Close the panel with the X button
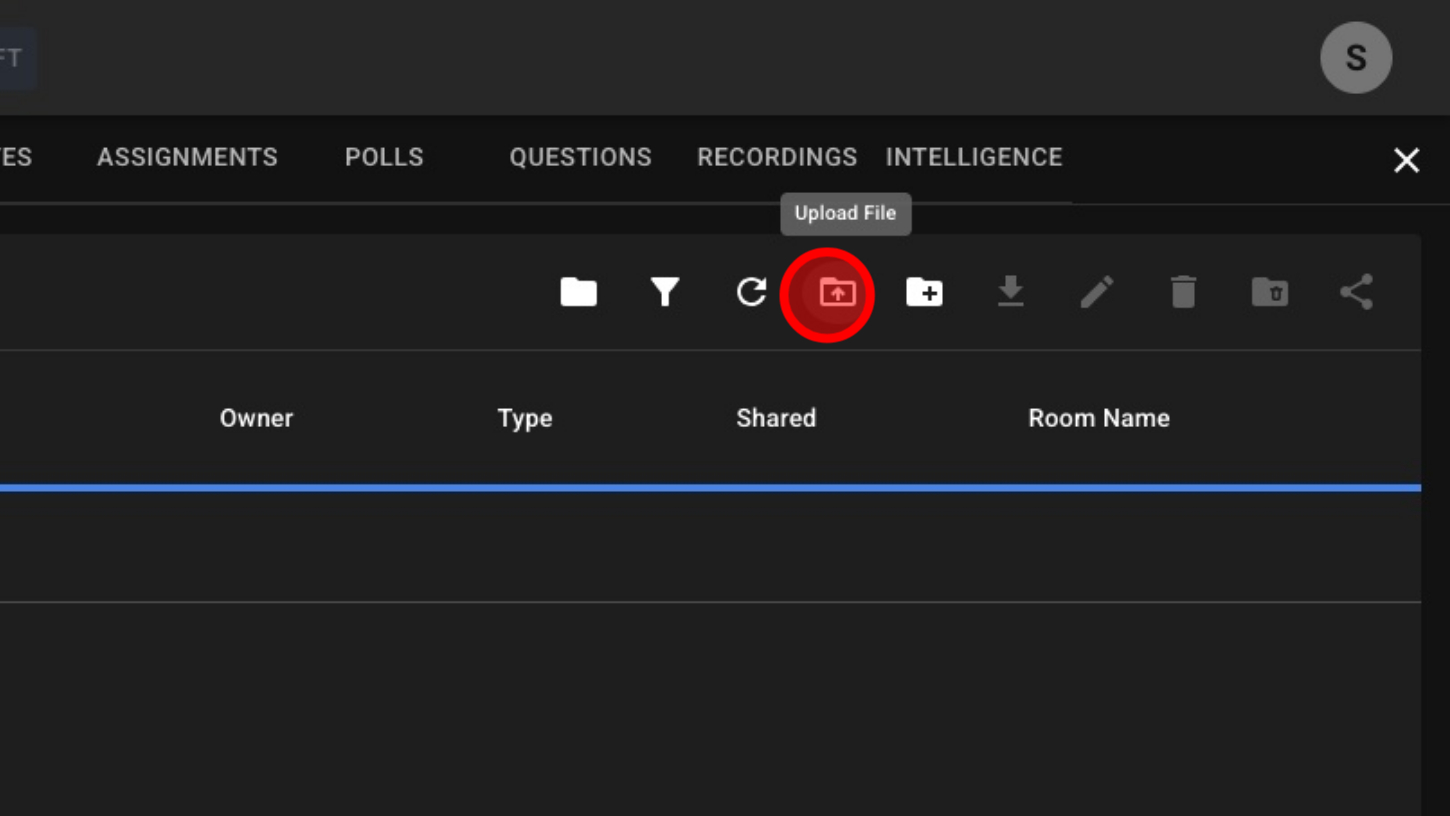 [1406, 160]
